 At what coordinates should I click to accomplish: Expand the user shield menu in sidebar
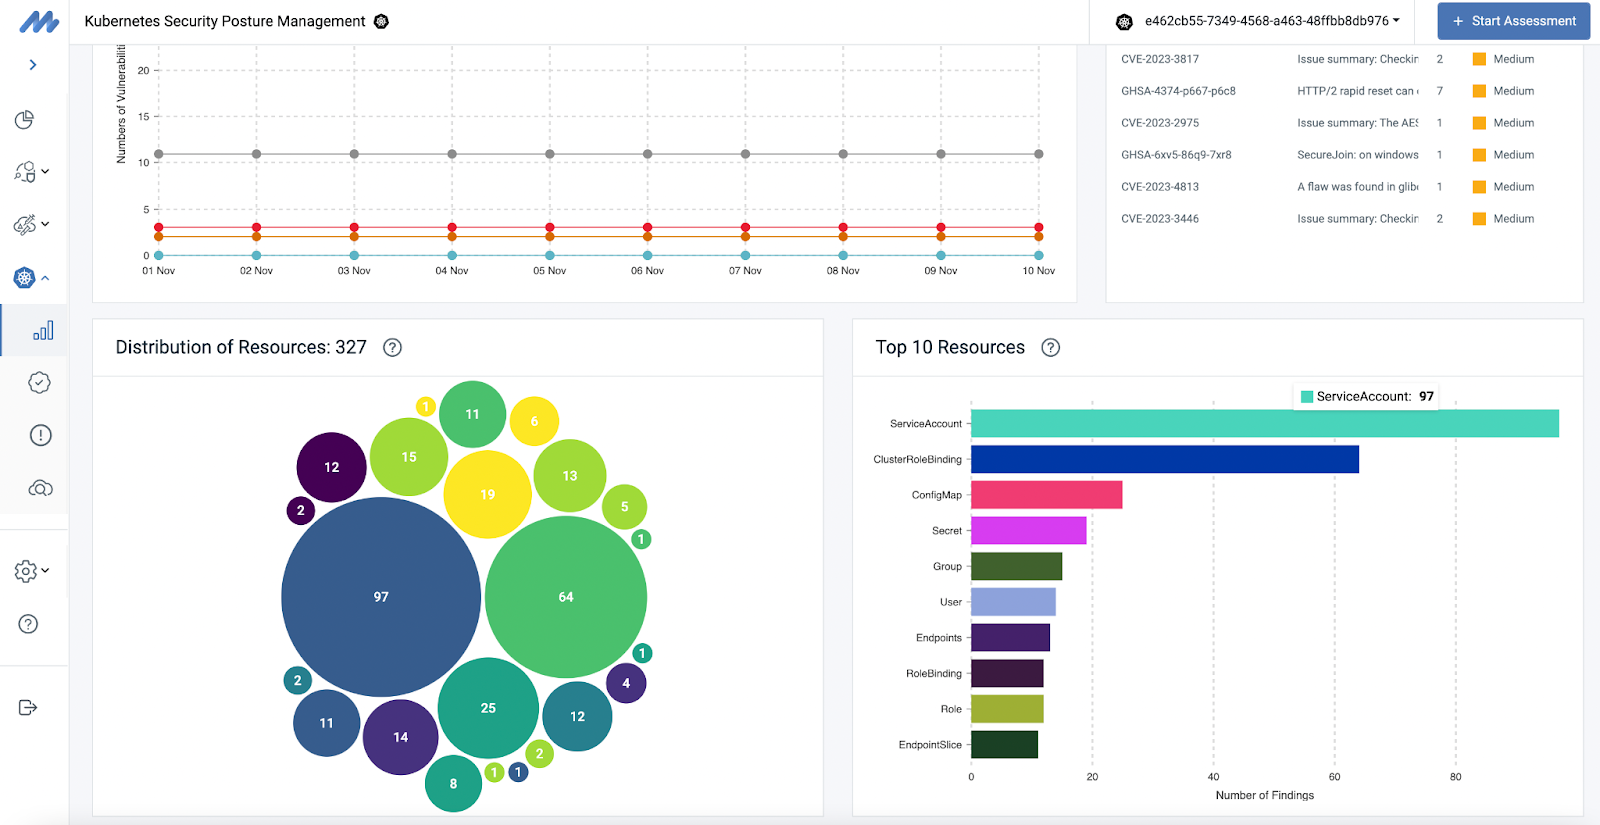(x=32, y=172)
